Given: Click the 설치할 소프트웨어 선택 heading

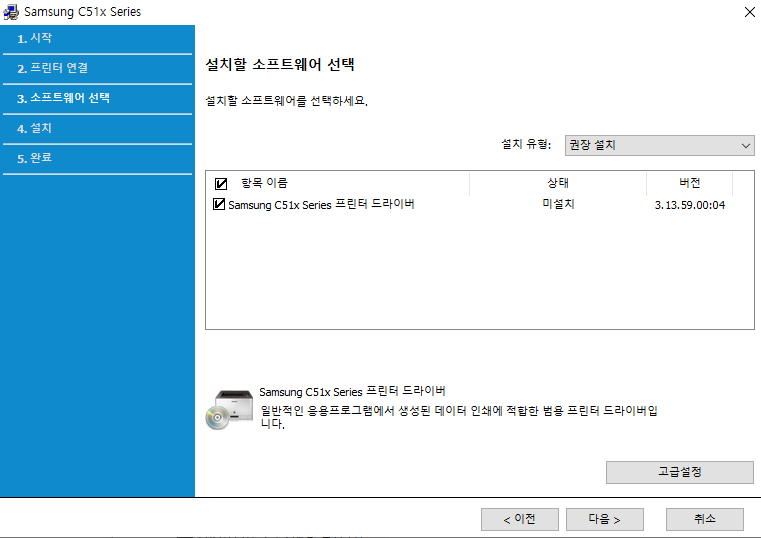Looking at the screenshot, I should [x=280, y=65].
